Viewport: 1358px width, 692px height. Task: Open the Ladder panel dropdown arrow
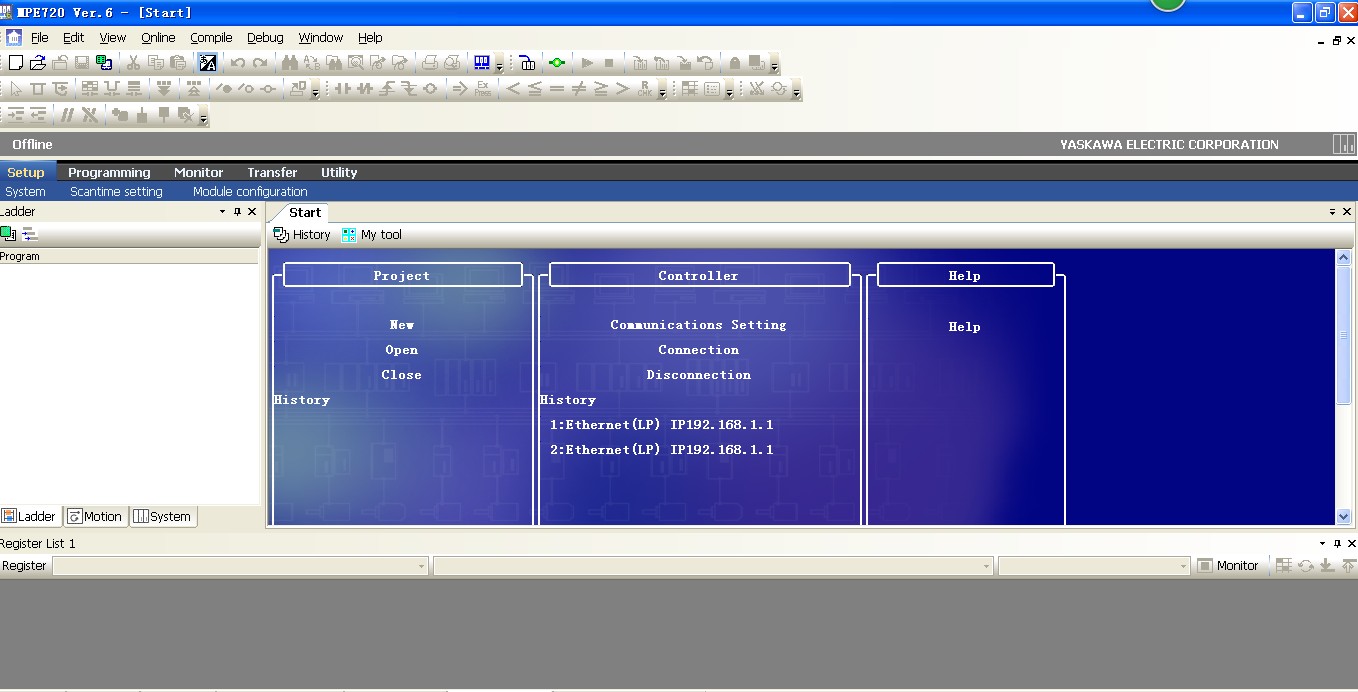222,212
